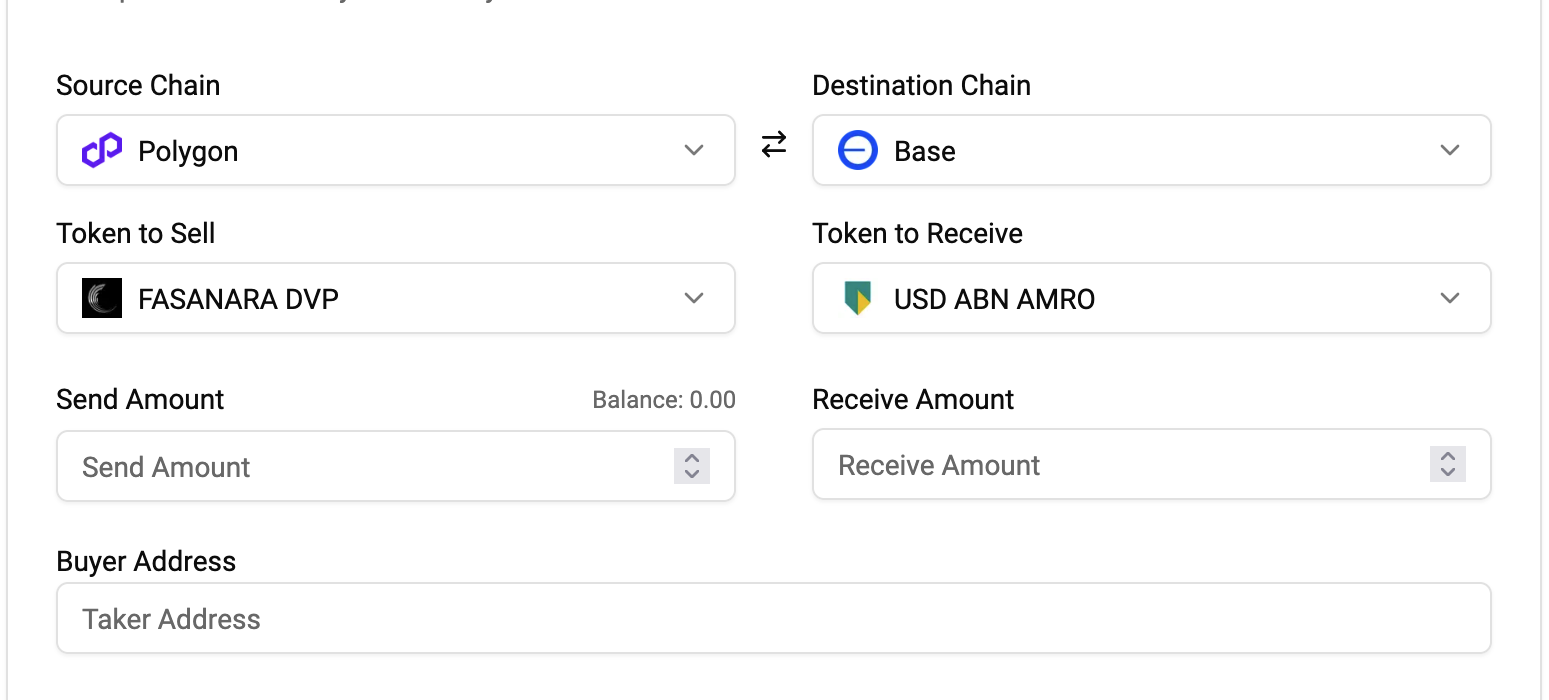Expand the chevron beside Polygon
The height and width of the screenshot is (700, 1549).
(694, 150)
